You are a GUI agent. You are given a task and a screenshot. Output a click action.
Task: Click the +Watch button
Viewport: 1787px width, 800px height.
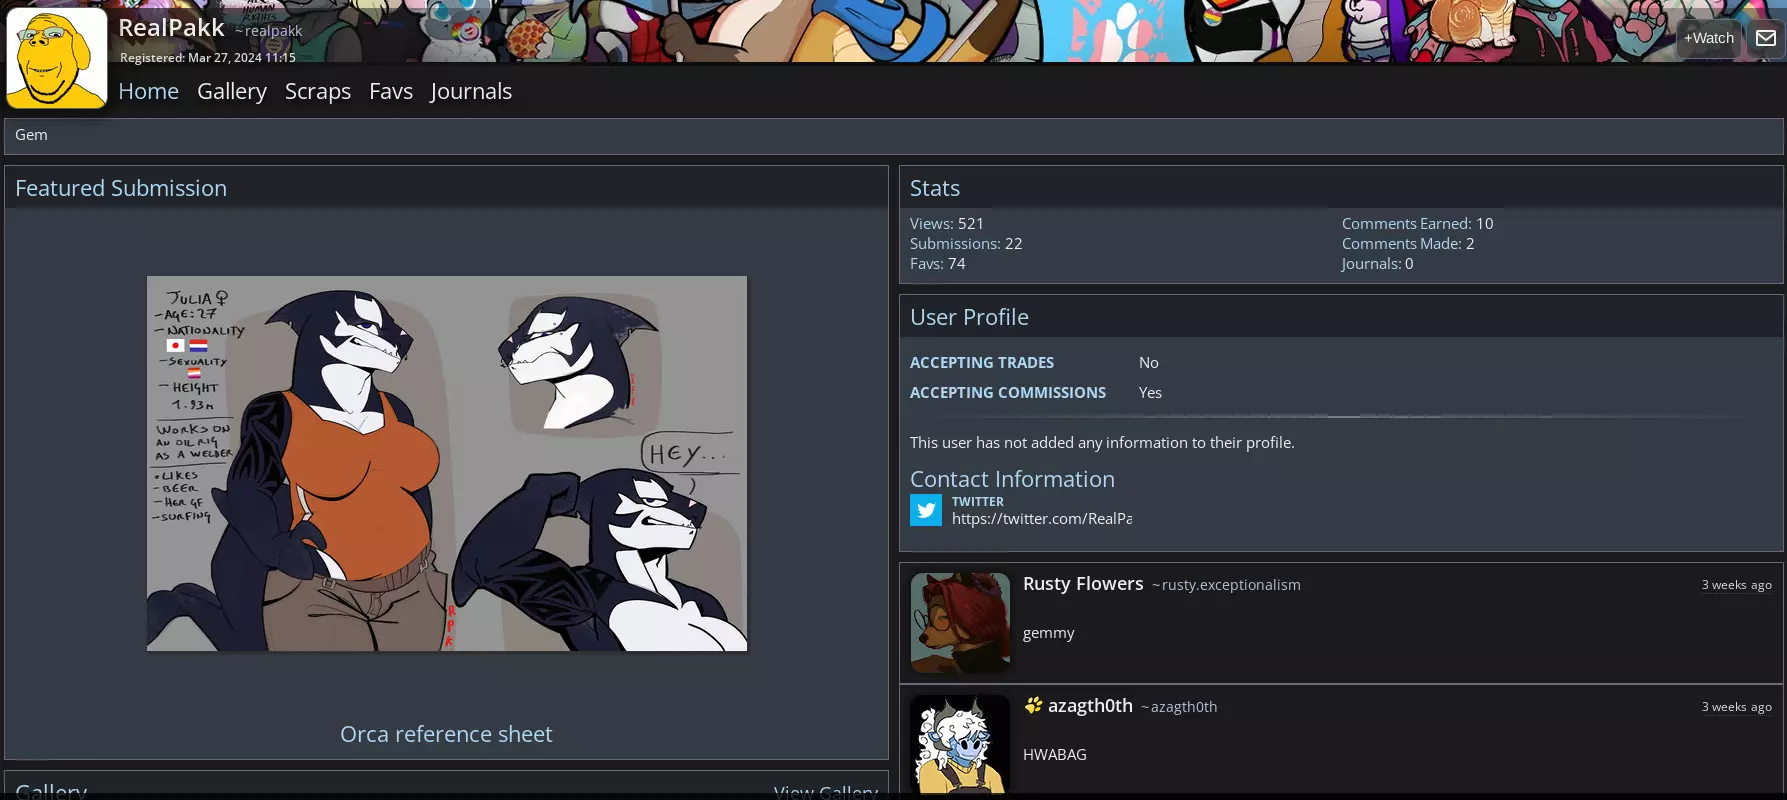click(x=1708, y=38)
